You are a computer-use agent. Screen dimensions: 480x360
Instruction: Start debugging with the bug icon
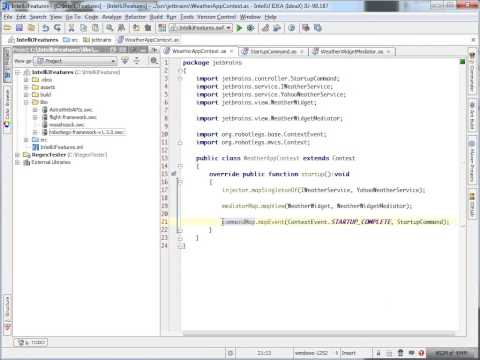coord(251,28)
